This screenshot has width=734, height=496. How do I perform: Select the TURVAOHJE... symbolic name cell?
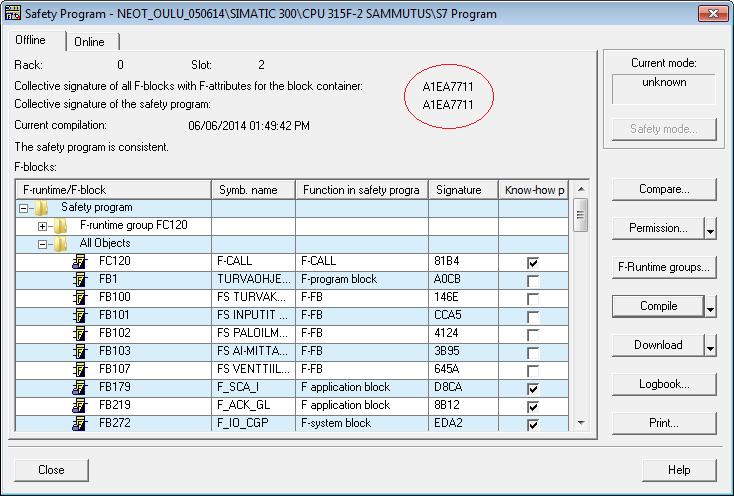tap(253, 279)
